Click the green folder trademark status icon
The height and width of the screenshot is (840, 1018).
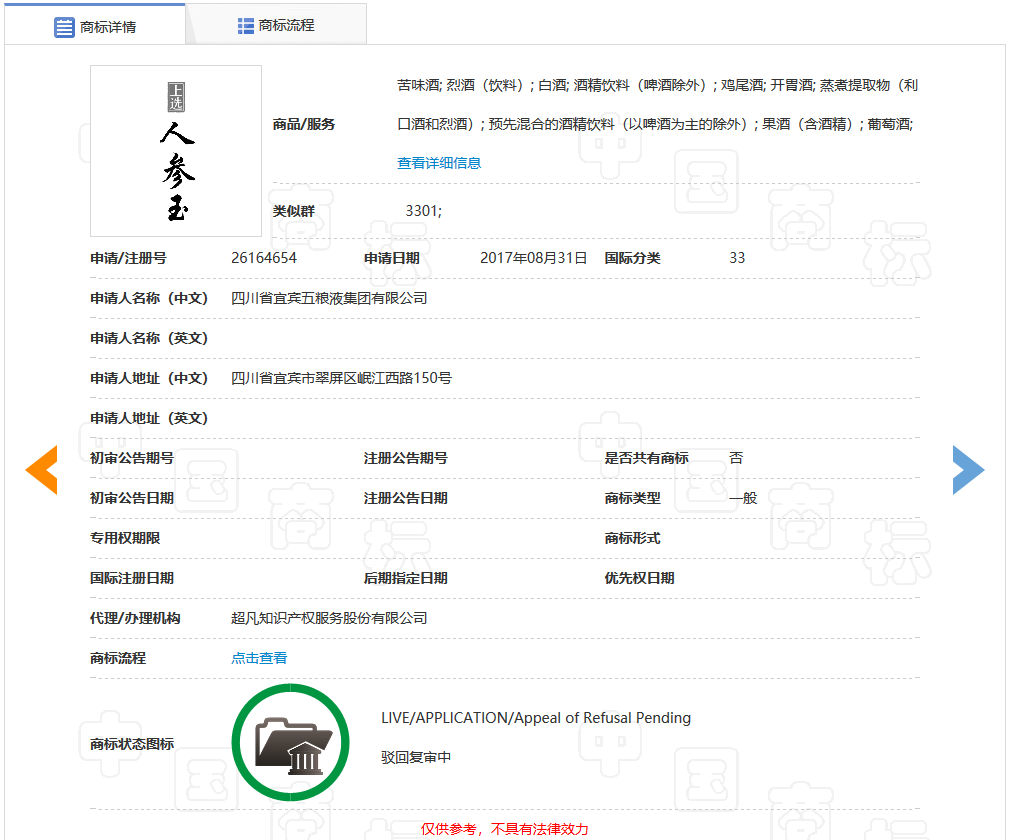pos(290,742)
